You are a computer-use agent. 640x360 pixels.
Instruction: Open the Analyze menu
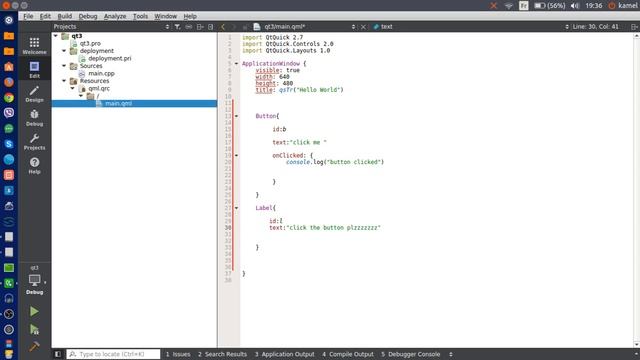[x=115, y=16]
